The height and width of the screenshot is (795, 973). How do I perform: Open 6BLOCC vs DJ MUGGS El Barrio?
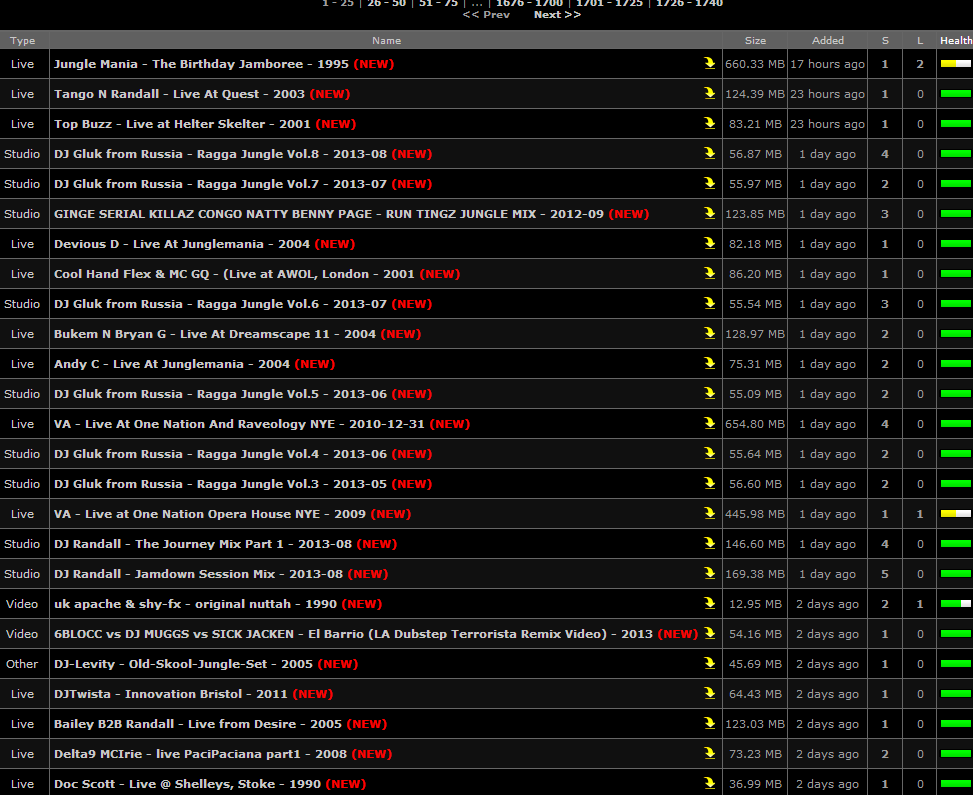[x=353, y=634]
